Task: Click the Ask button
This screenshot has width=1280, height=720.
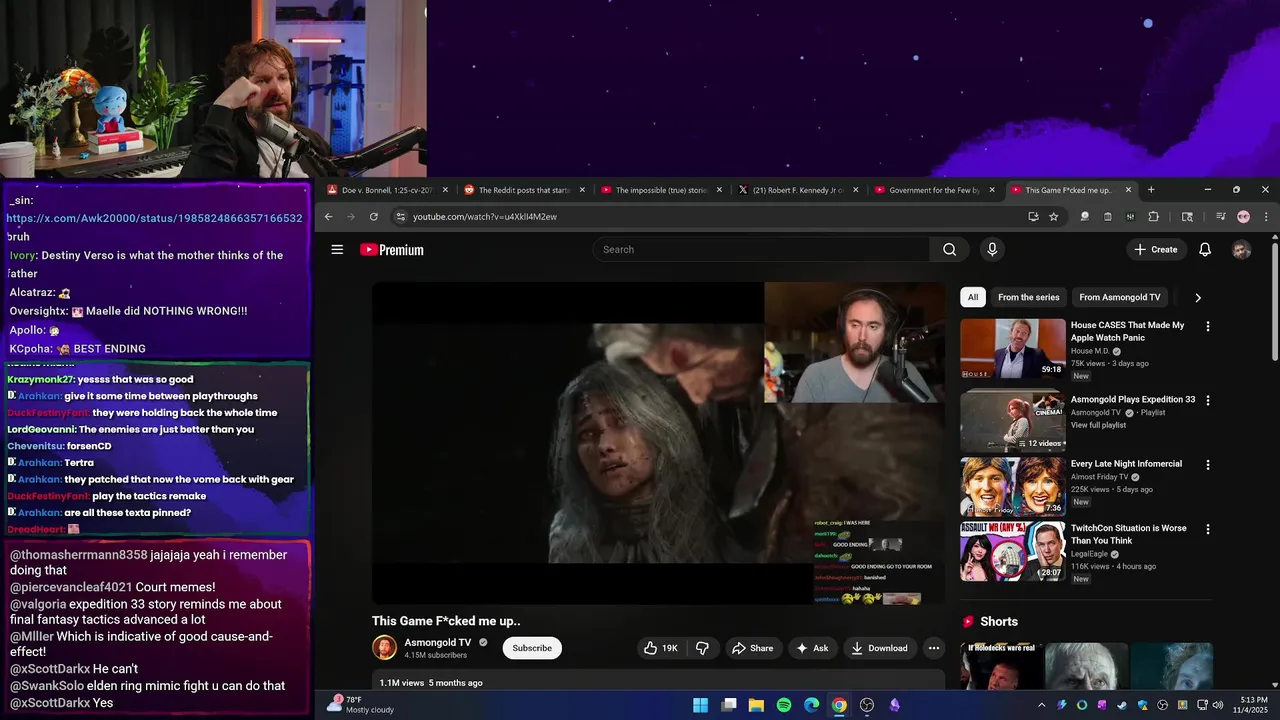Action: click(812, 648)
